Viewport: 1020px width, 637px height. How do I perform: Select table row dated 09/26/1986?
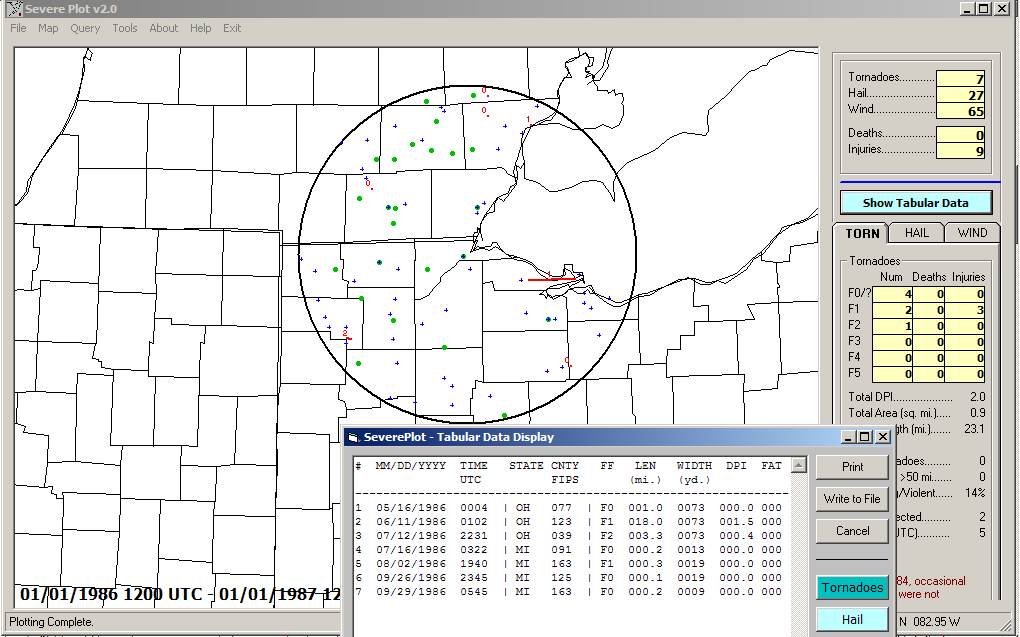[569, 578]
